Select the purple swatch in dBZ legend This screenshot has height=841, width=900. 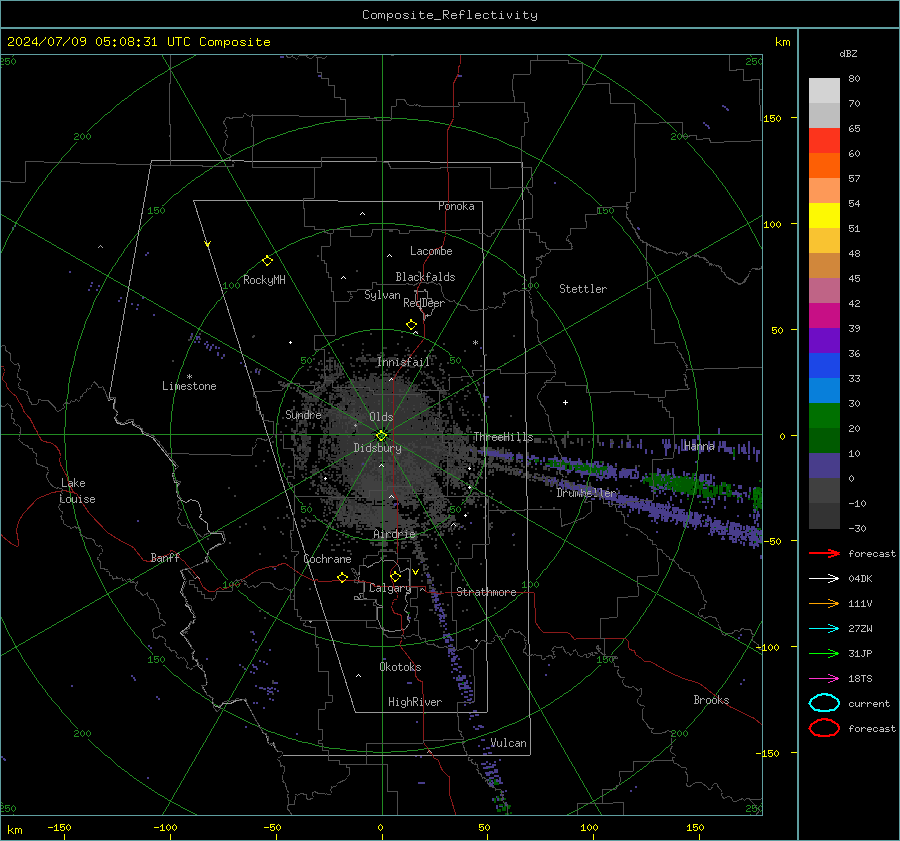pyautogui.click(x=824, y=341)
